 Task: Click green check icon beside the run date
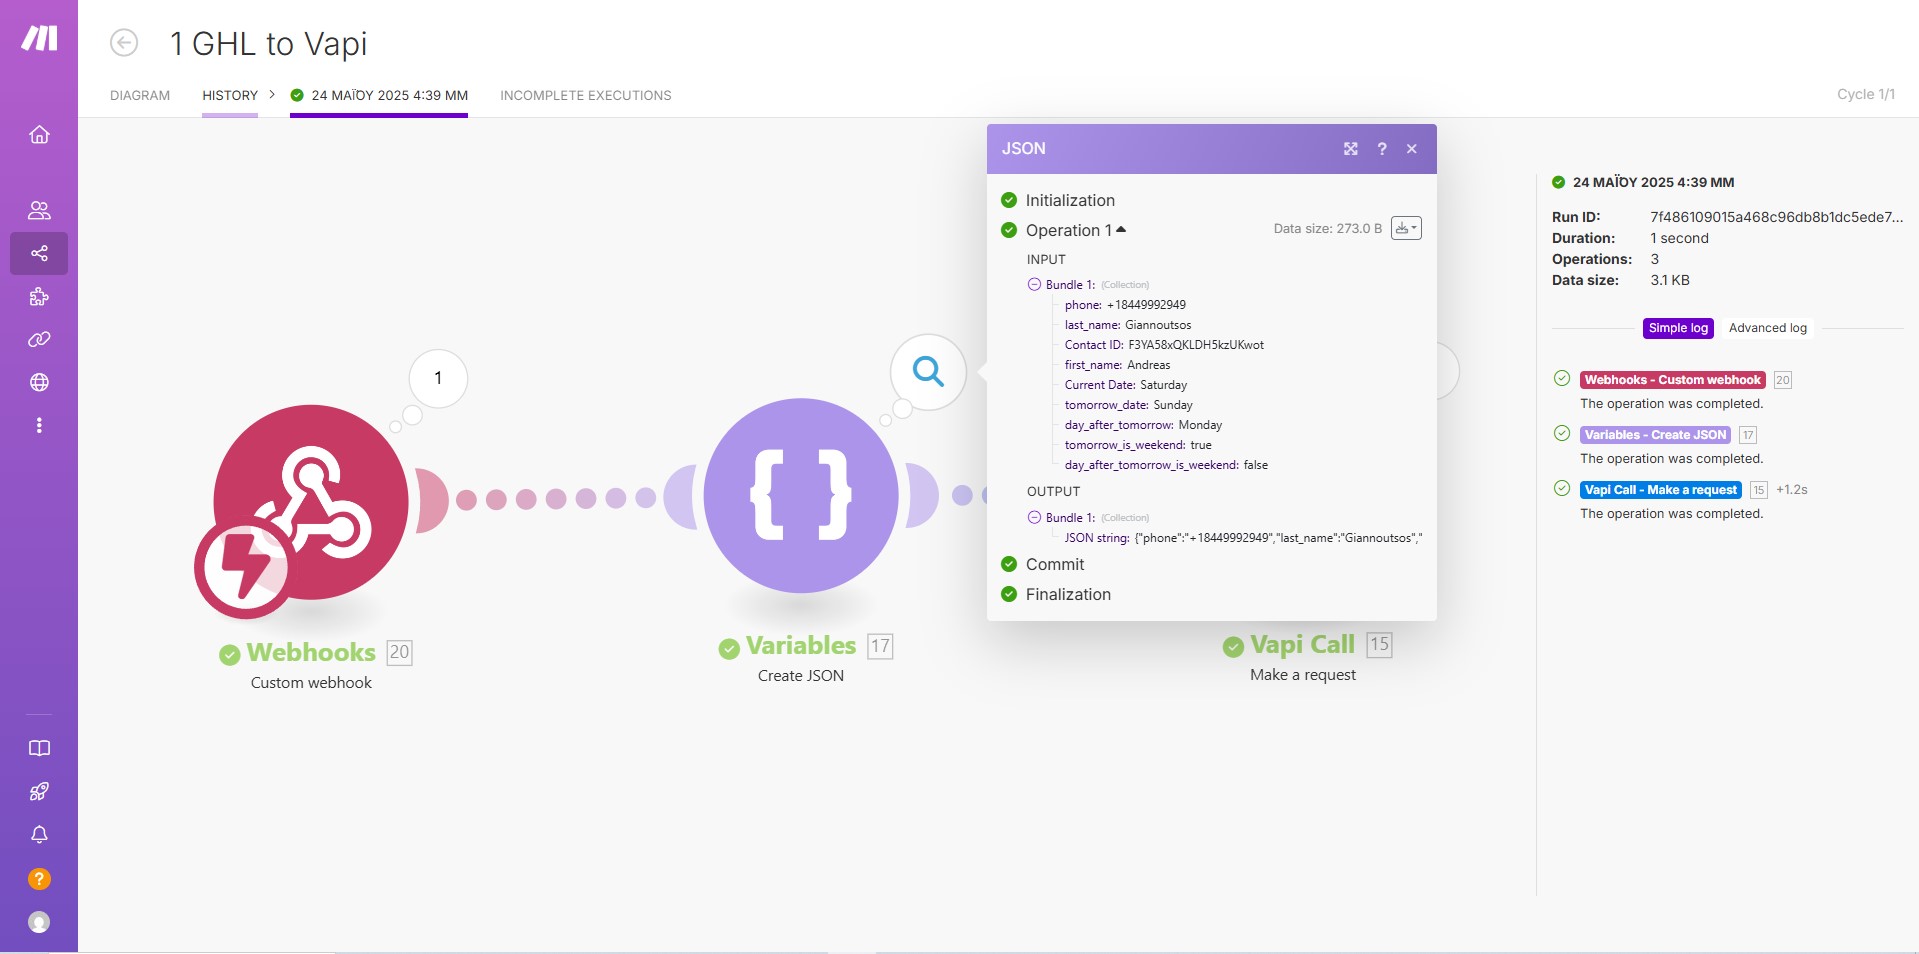click(x=297, y=96)
